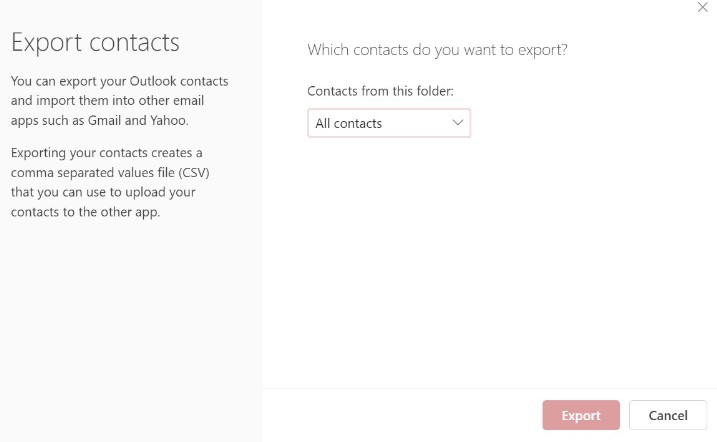Select the All contacts text in combo box
The width and height of the screenshot is (717, 442).
[x=349, y=124]
